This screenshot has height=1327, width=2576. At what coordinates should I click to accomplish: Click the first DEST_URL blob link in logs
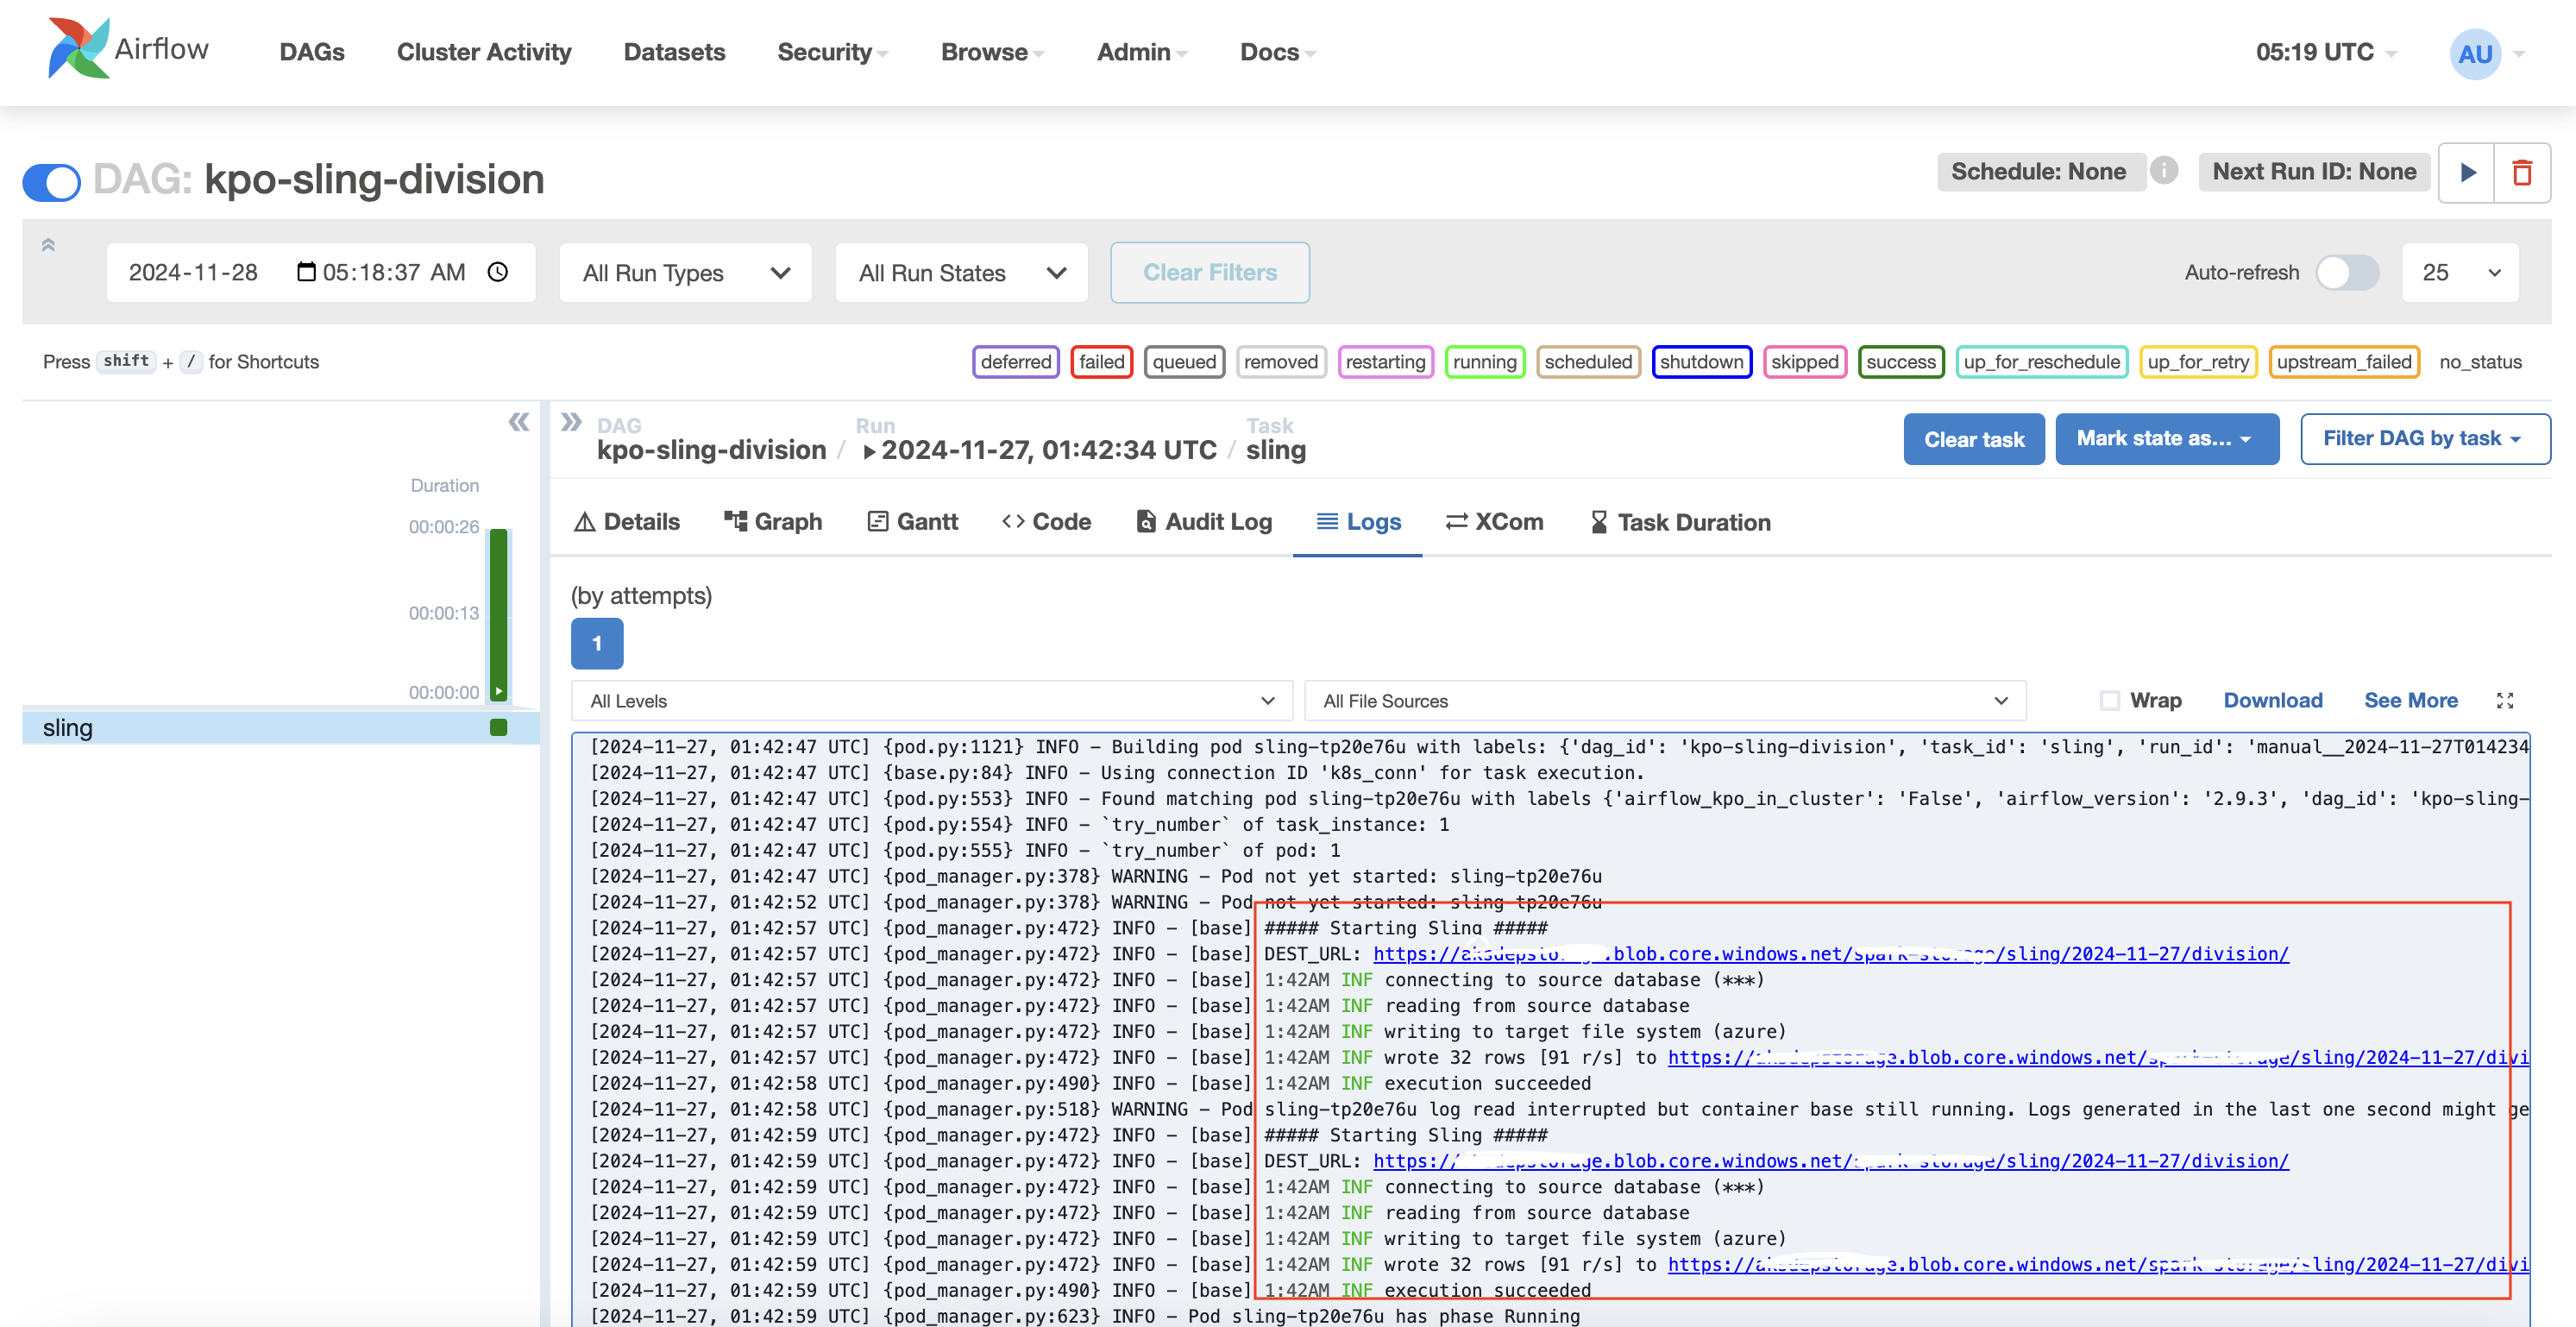(1830, 954)
